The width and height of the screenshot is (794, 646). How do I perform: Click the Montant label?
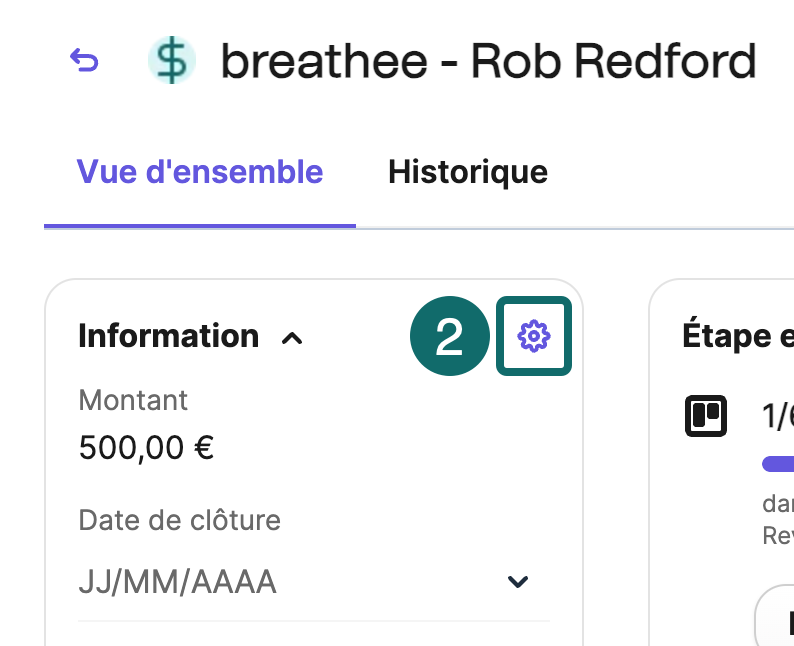(133, 400)
